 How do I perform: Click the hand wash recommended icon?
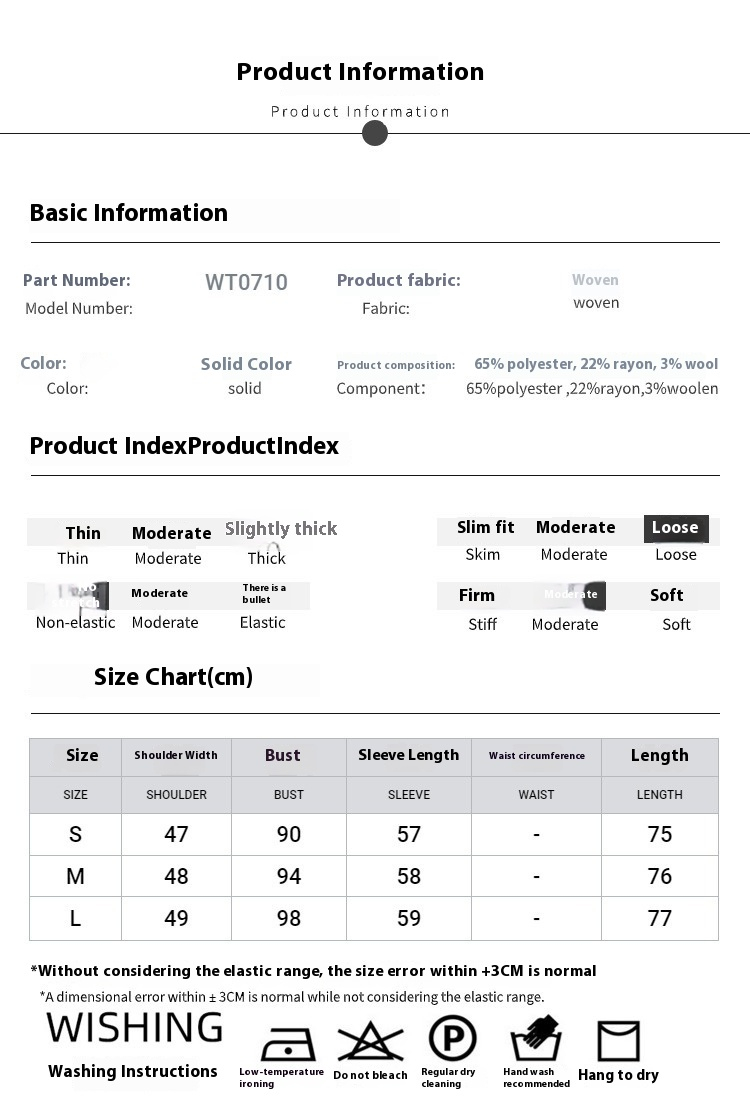536,1039
